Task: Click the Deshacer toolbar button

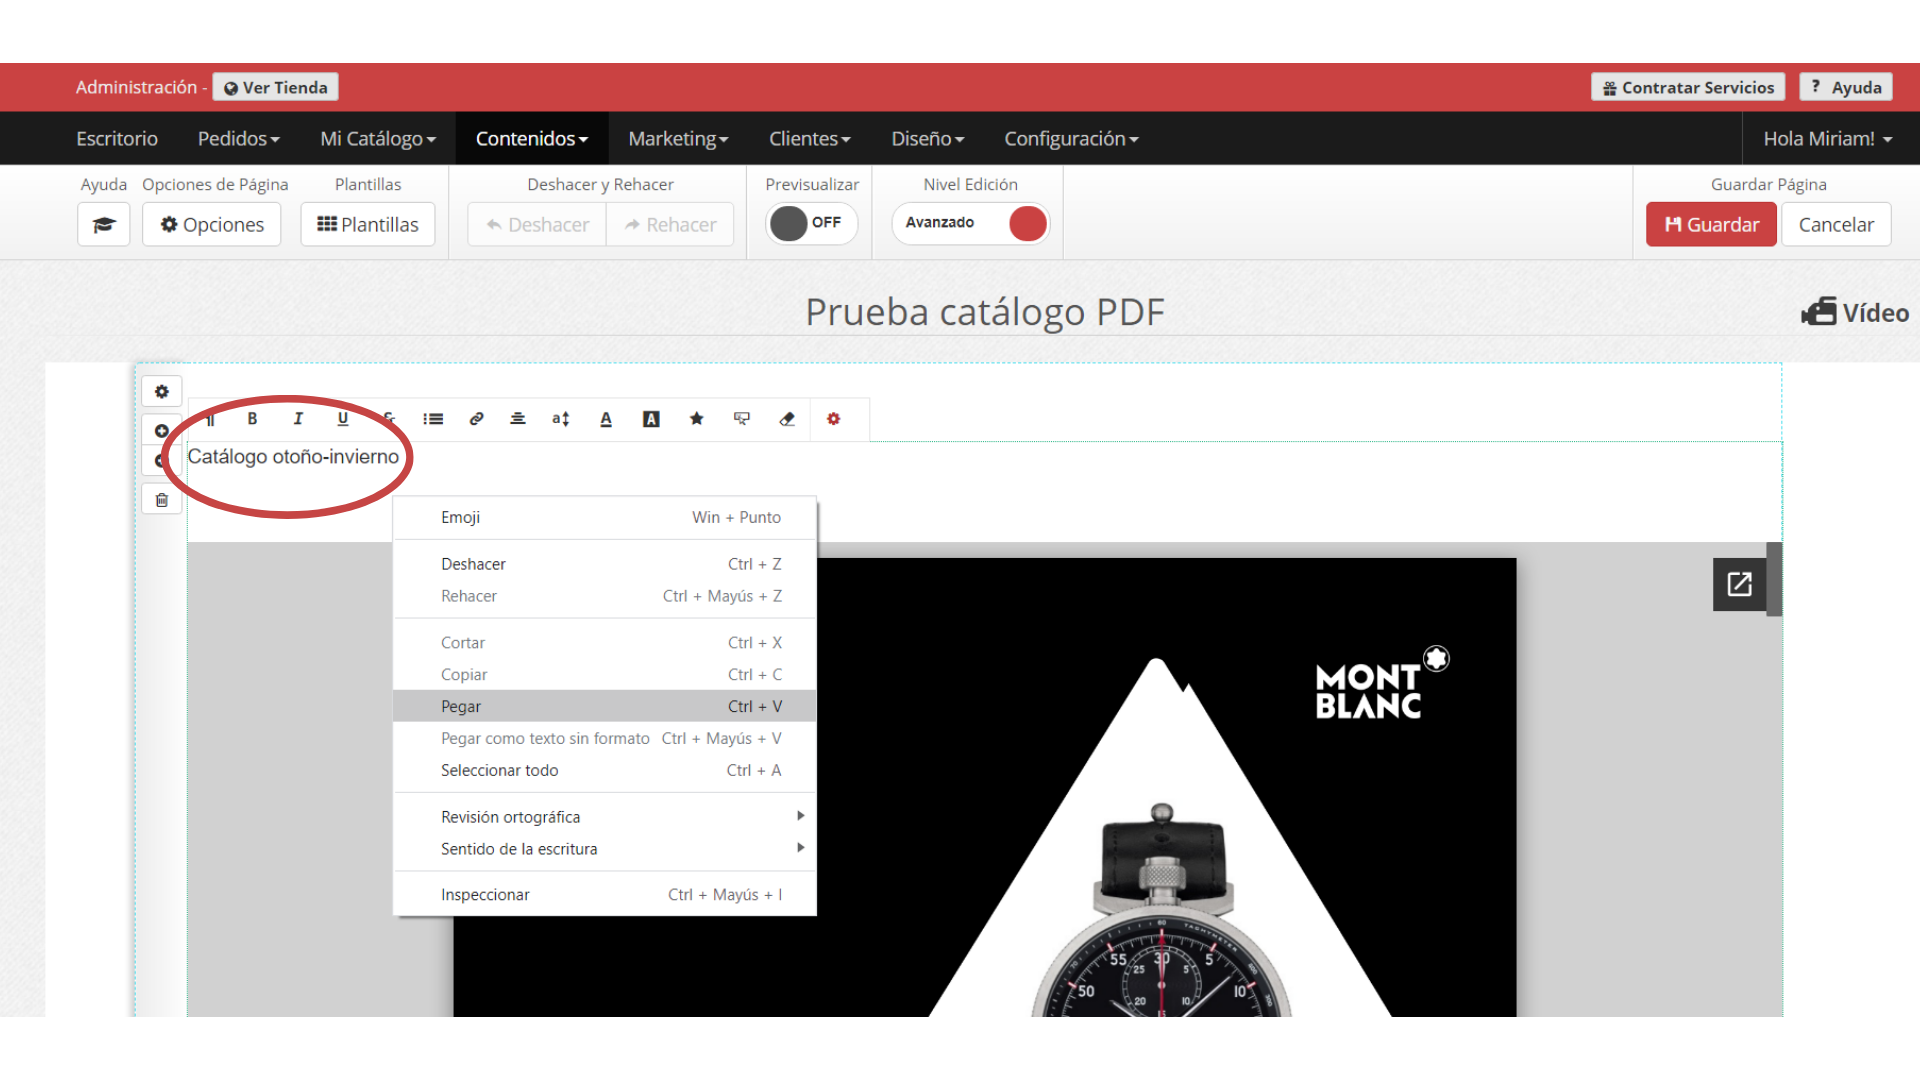Action: [x=537, y=224]
